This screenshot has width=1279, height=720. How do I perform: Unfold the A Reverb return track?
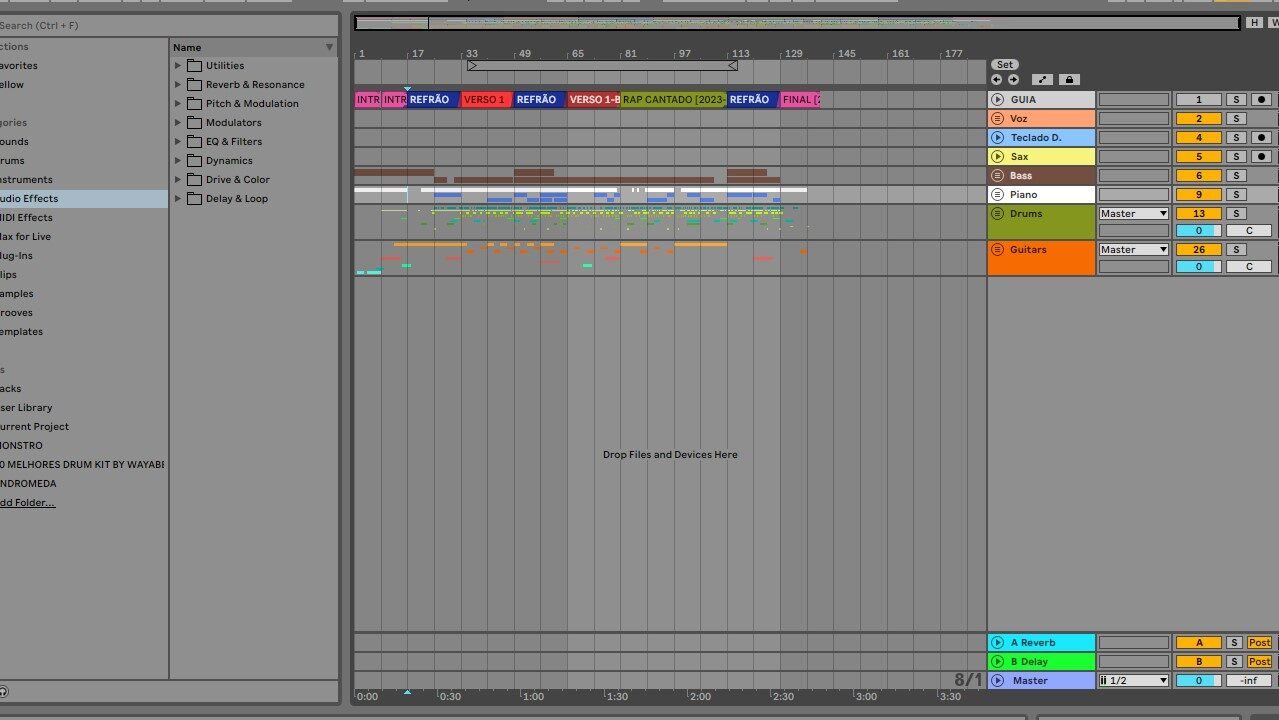[x=997, y=643]
